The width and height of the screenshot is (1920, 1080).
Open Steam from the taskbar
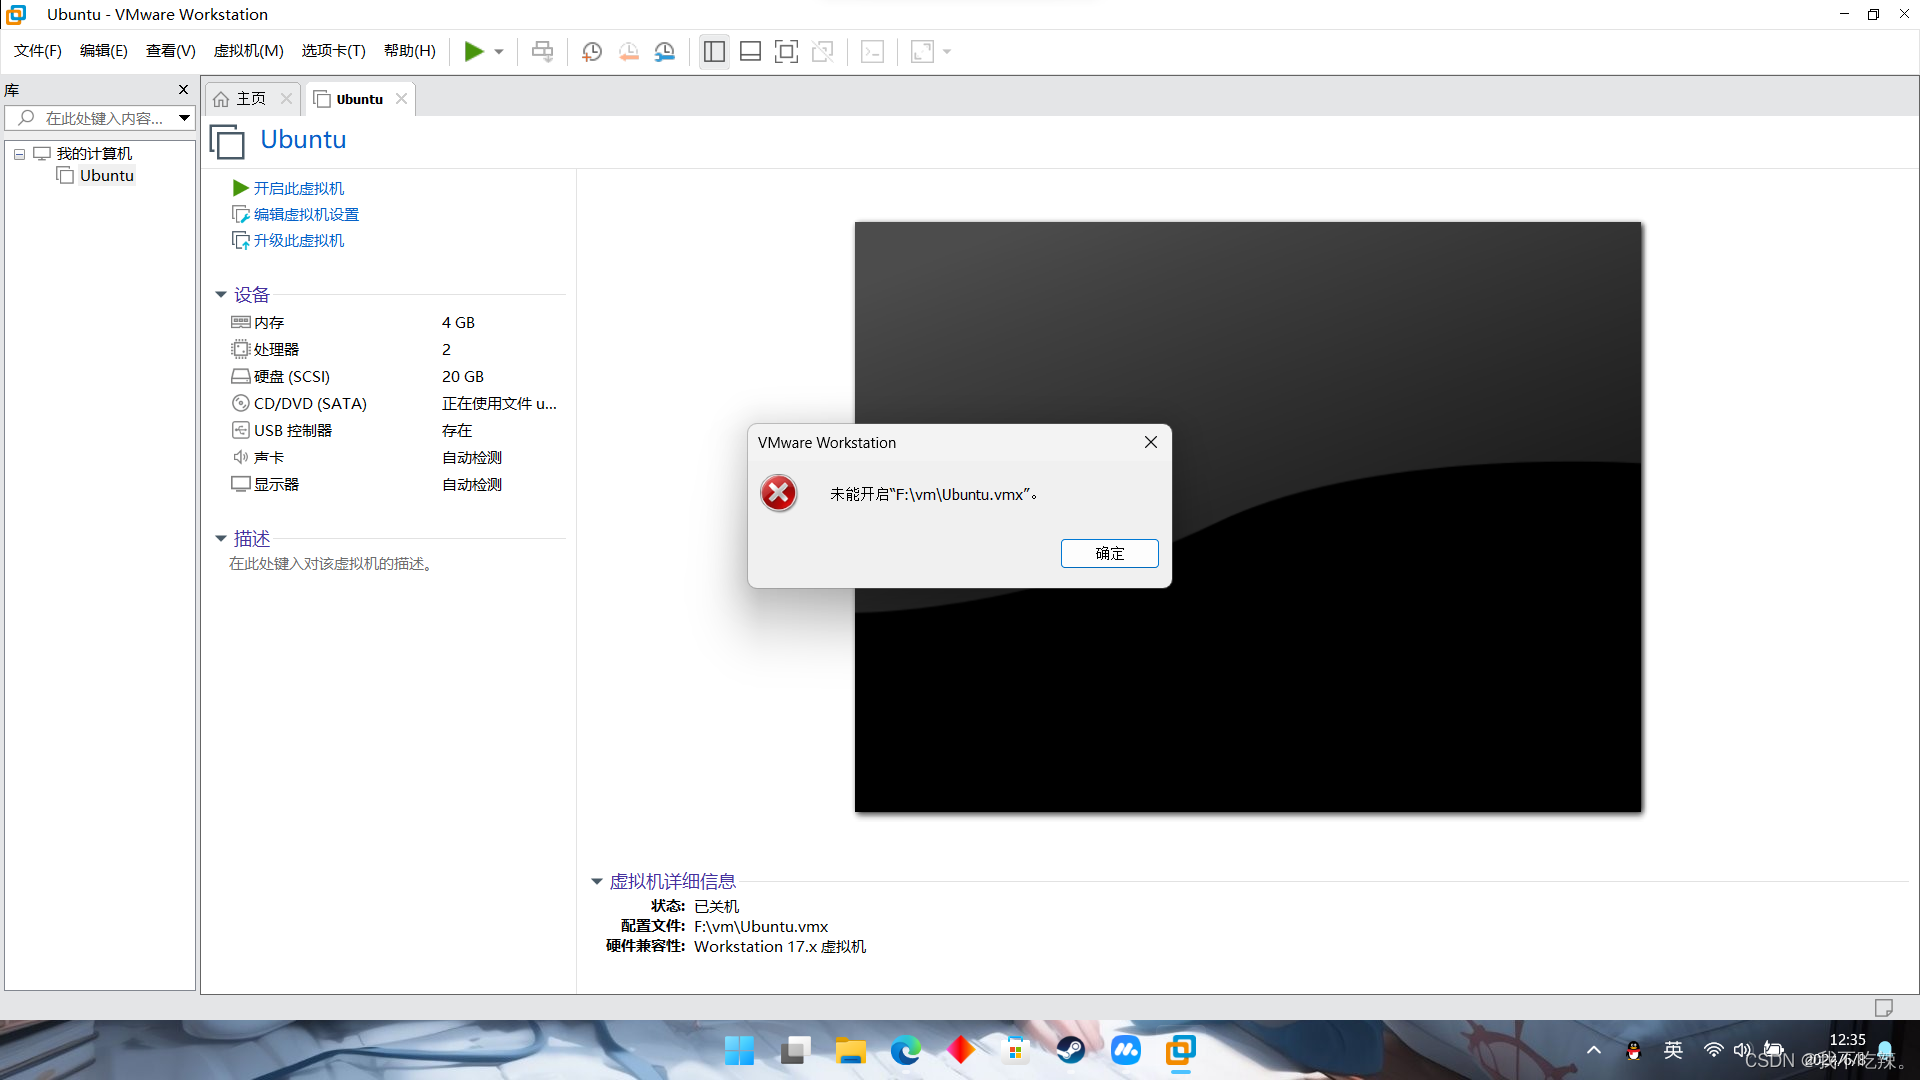(x=1071, y=1050)
